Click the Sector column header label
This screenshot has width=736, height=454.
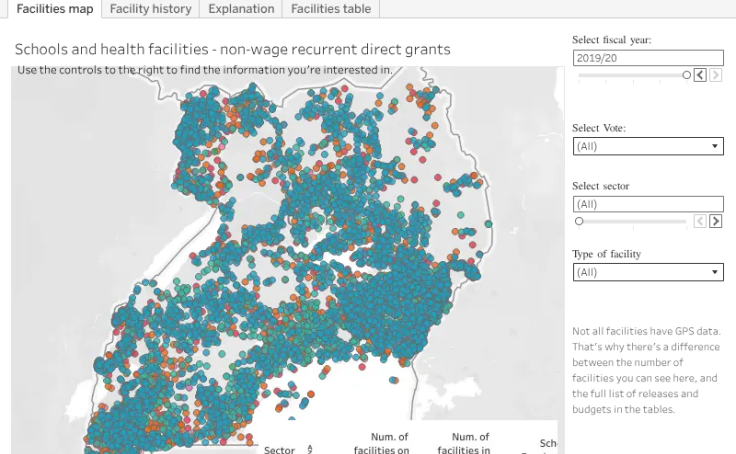coord(279,450)
